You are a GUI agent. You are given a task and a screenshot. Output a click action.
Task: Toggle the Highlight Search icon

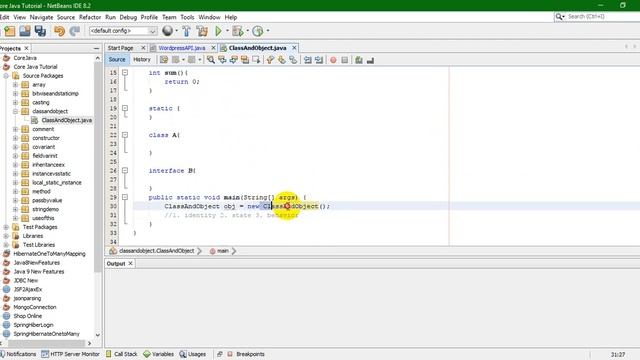[245, 60]
